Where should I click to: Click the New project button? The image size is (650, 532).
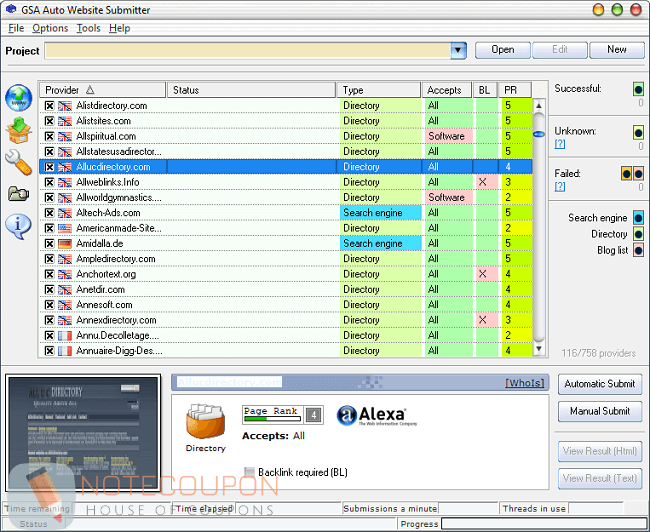[617, 50]
